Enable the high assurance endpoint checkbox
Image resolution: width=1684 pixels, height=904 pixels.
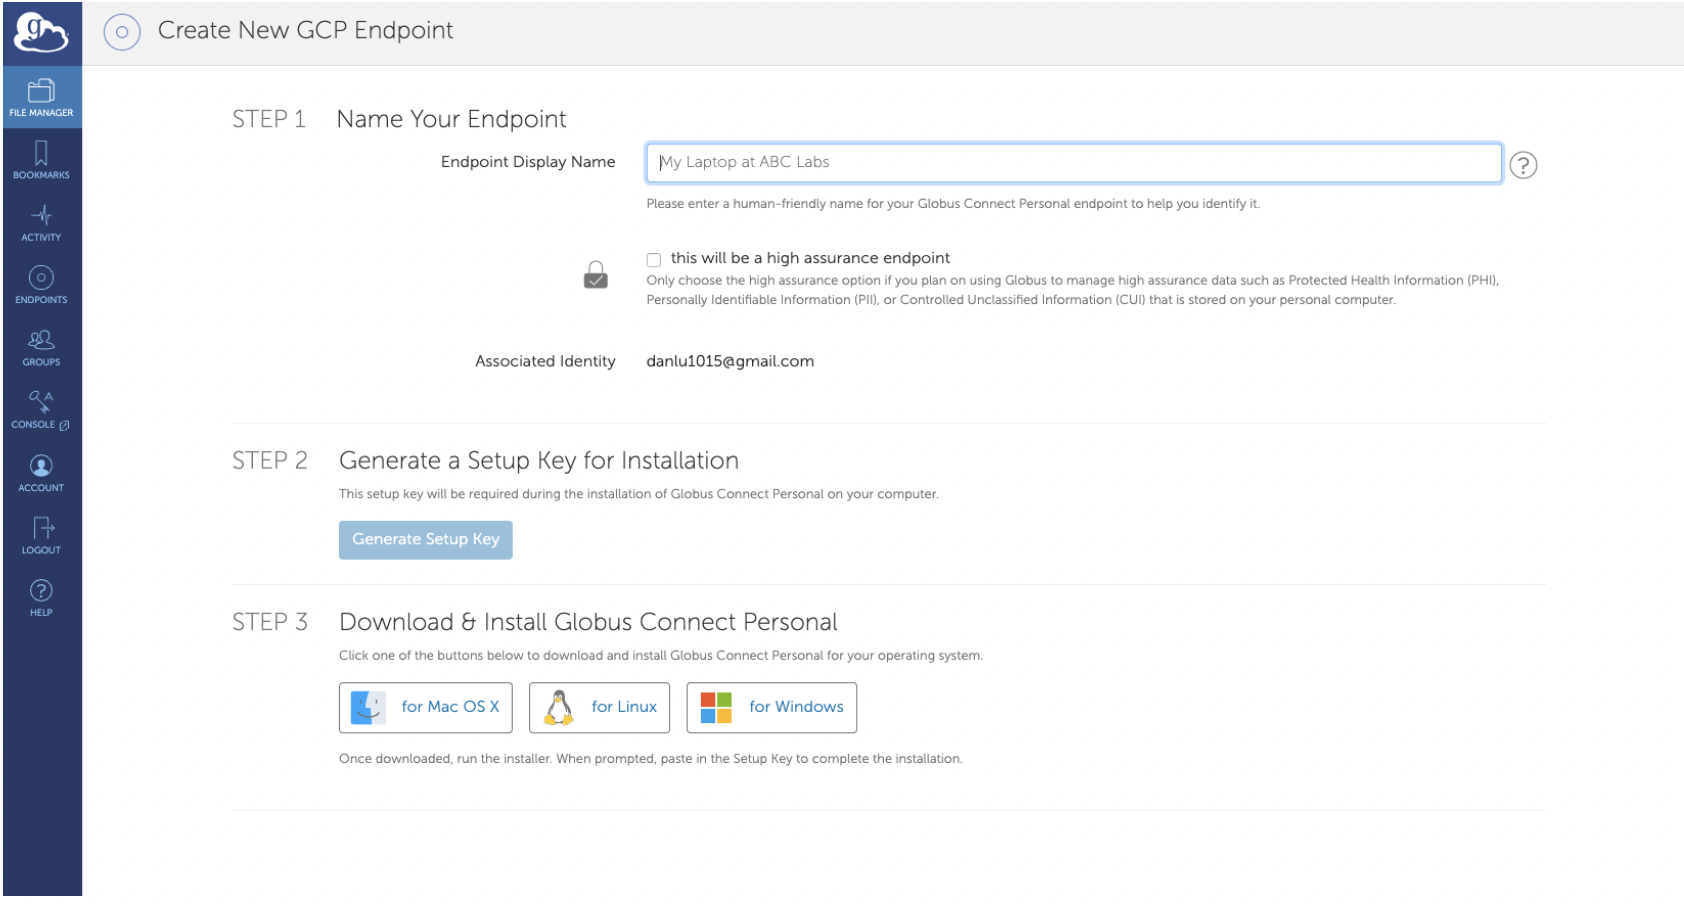pos(654,260)
